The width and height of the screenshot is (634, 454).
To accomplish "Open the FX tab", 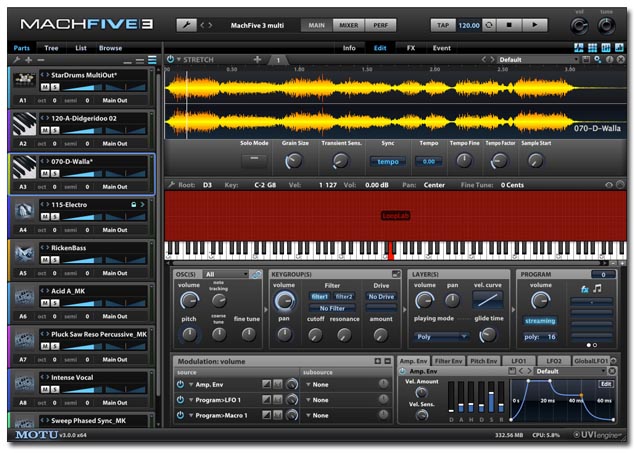I will [x=411, y=48].
